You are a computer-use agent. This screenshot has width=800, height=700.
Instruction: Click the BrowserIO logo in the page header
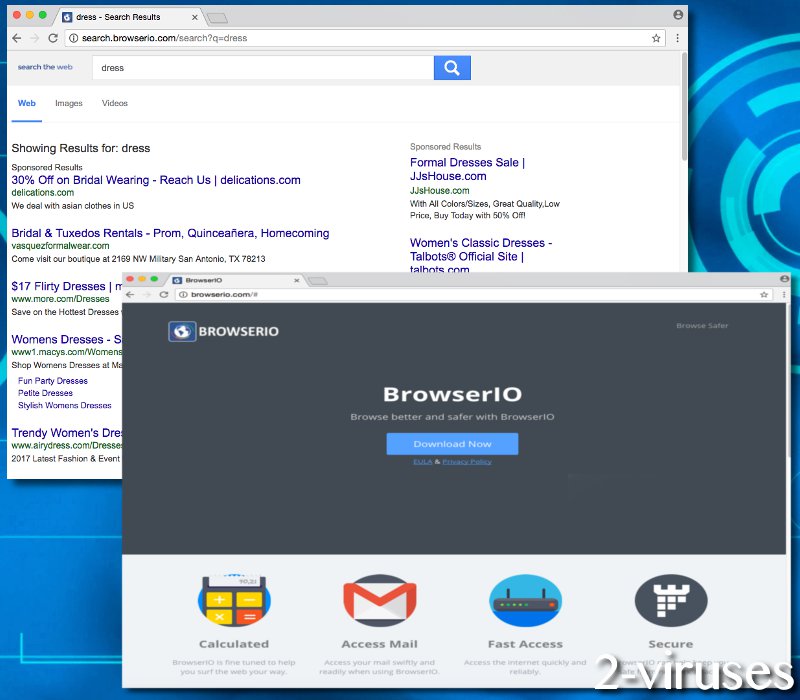(x=222, y=331)
